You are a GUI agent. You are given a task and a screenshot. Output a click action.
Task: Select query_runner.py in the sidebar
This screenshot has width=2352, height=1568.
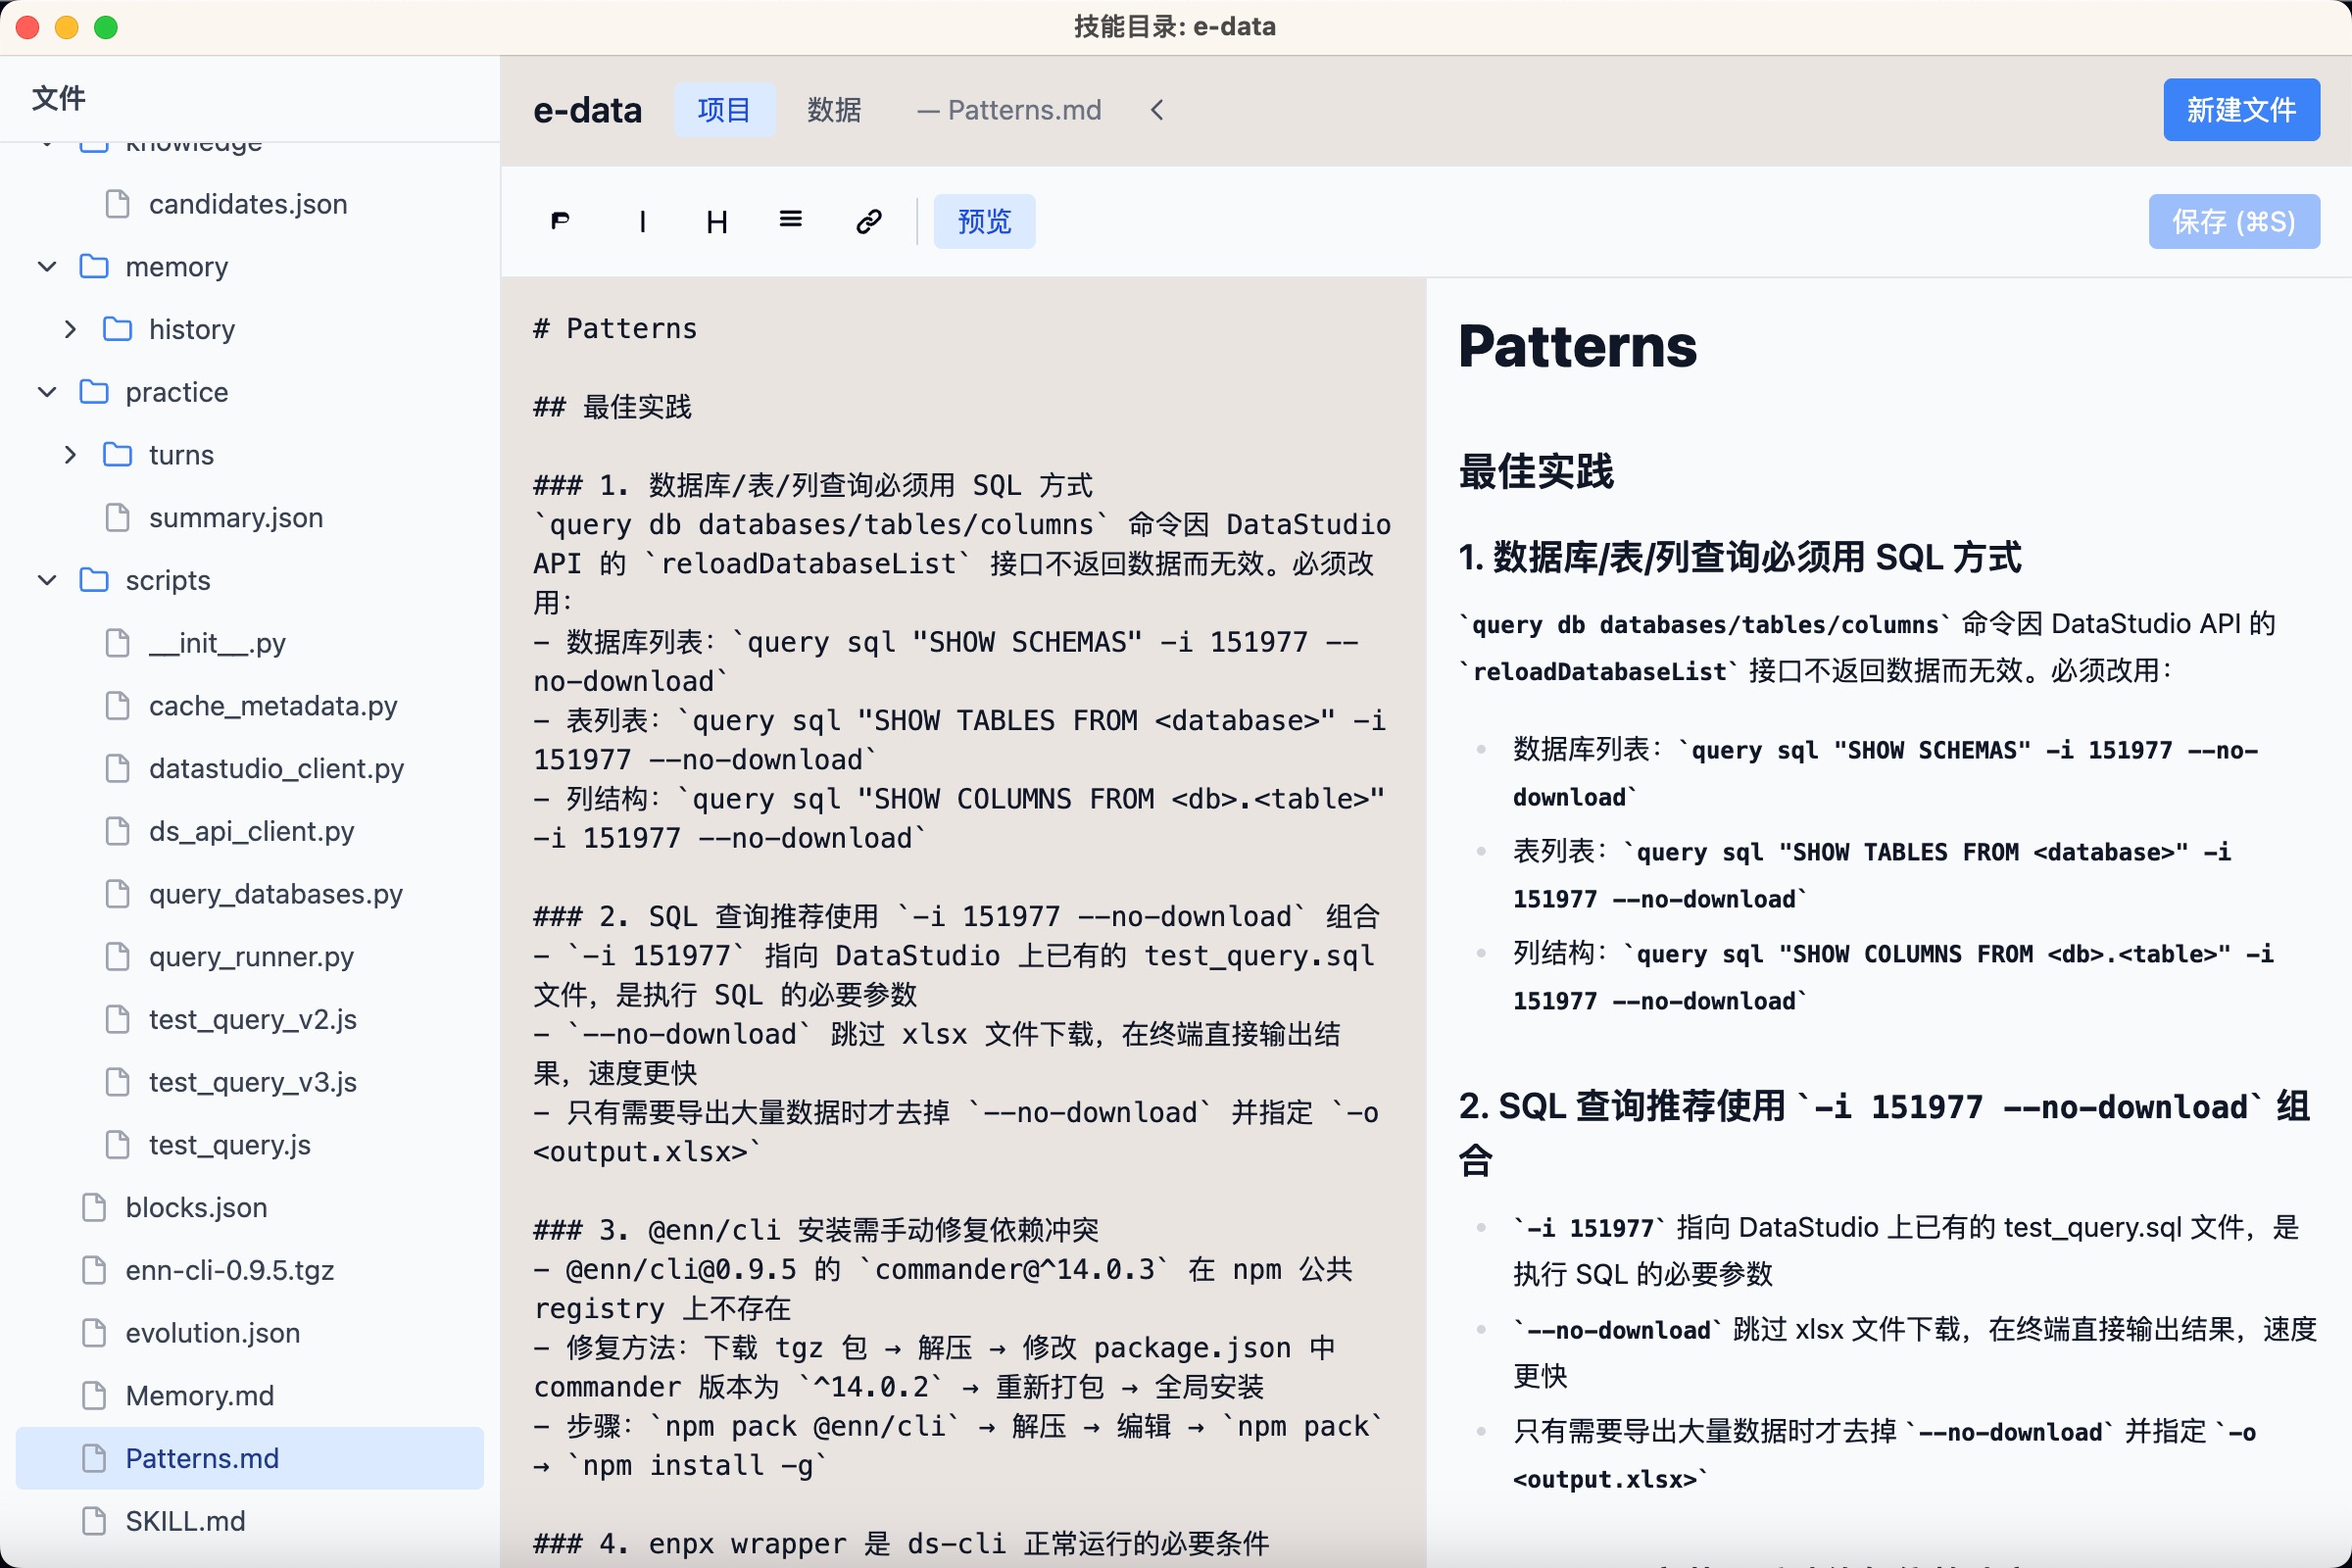tap(250, 957)
